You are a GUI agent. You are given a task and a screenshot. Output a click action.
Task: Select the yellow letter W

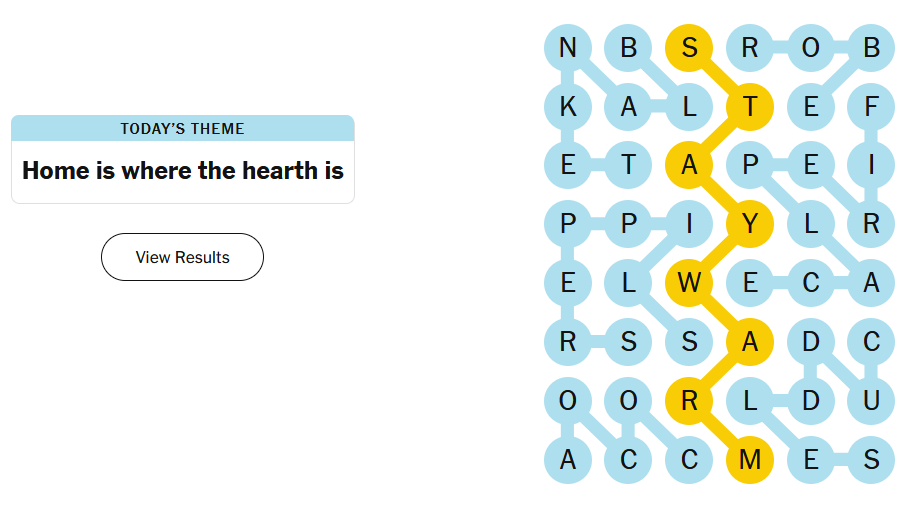point(689,283)
